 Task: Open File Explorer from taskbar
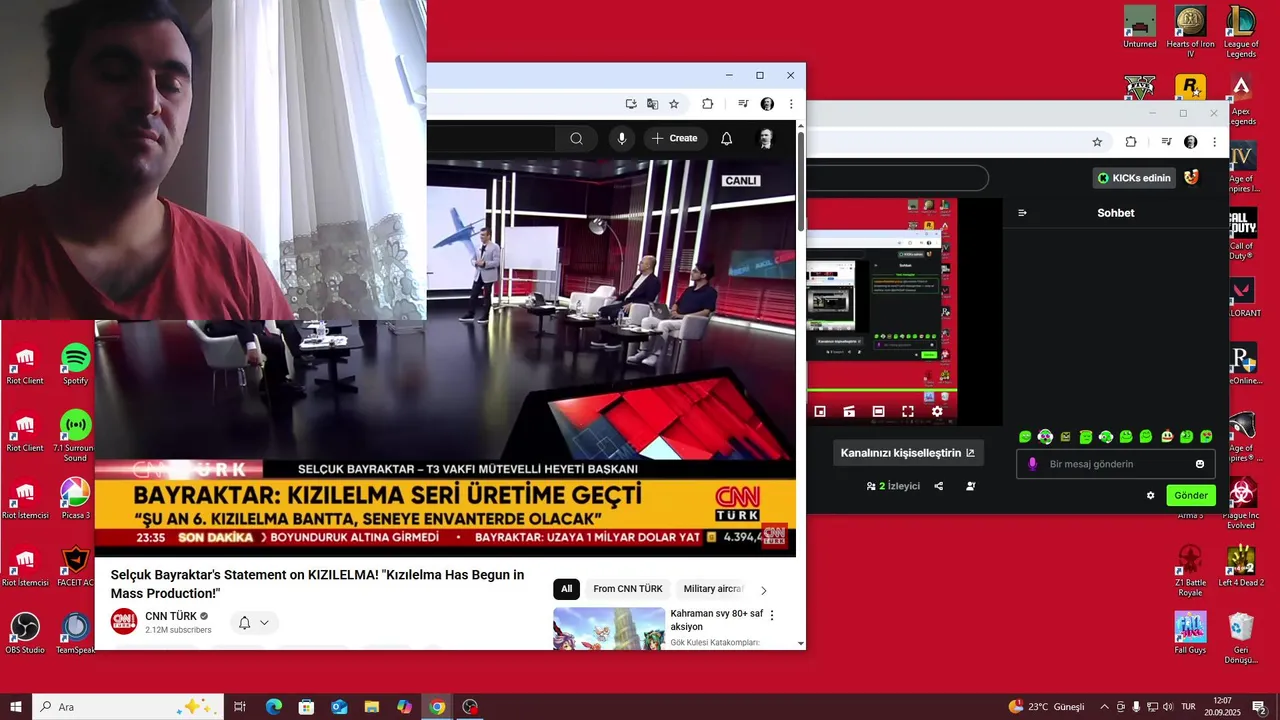tap(371, 707)
